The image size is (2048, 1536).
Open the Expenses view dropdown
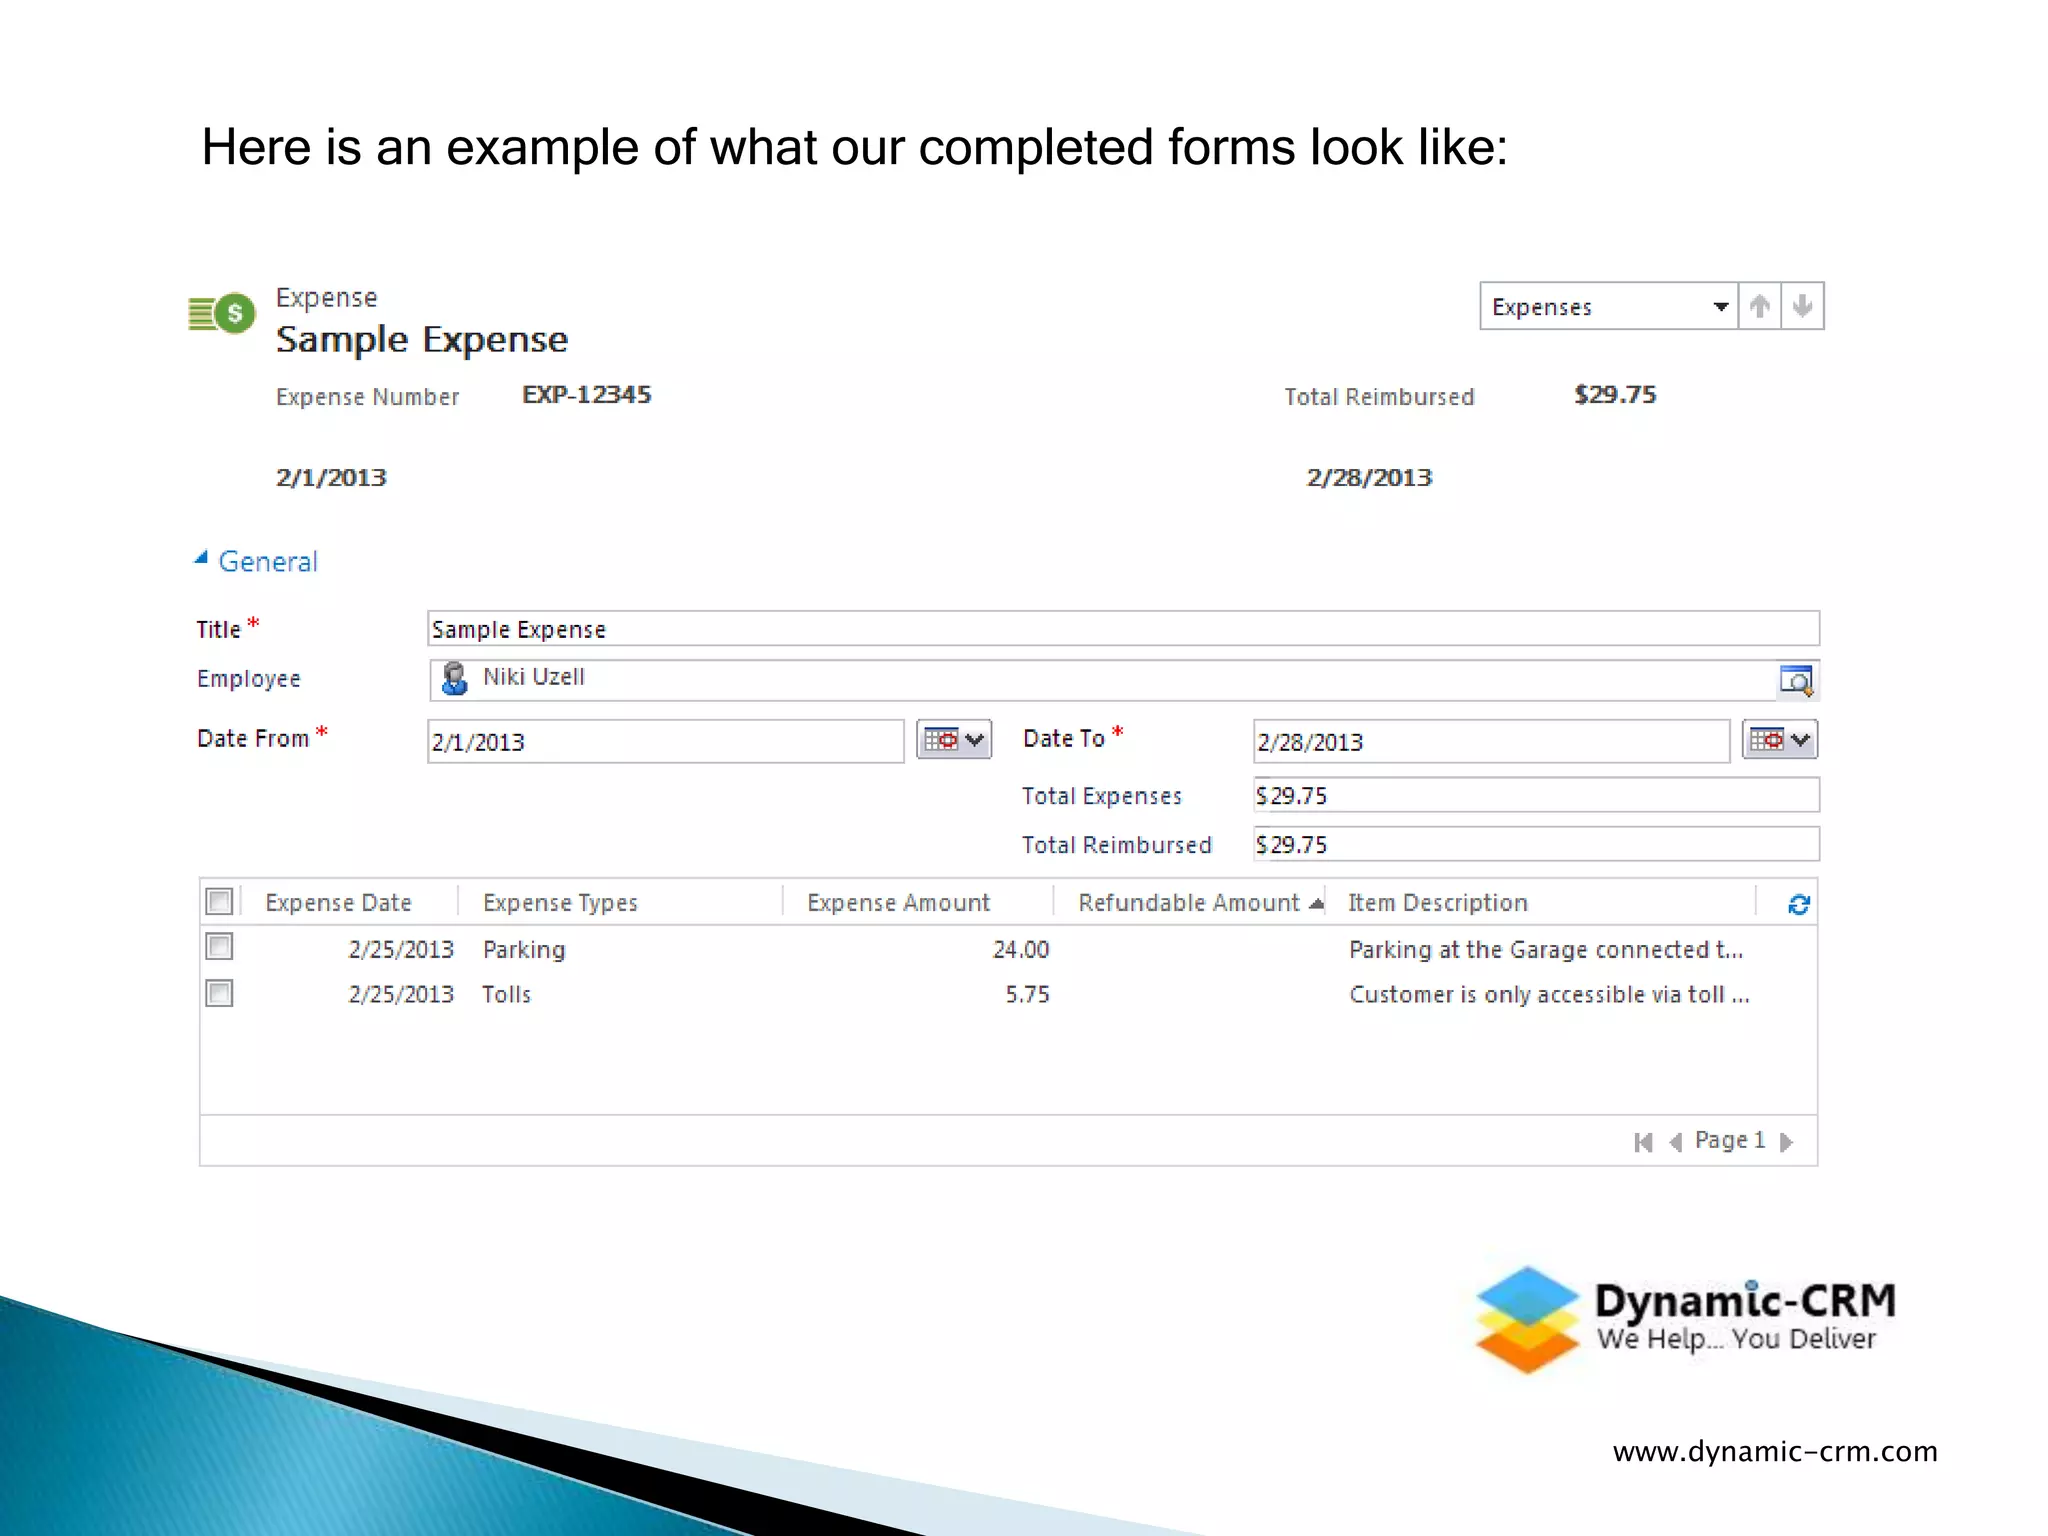(1608, 306)
